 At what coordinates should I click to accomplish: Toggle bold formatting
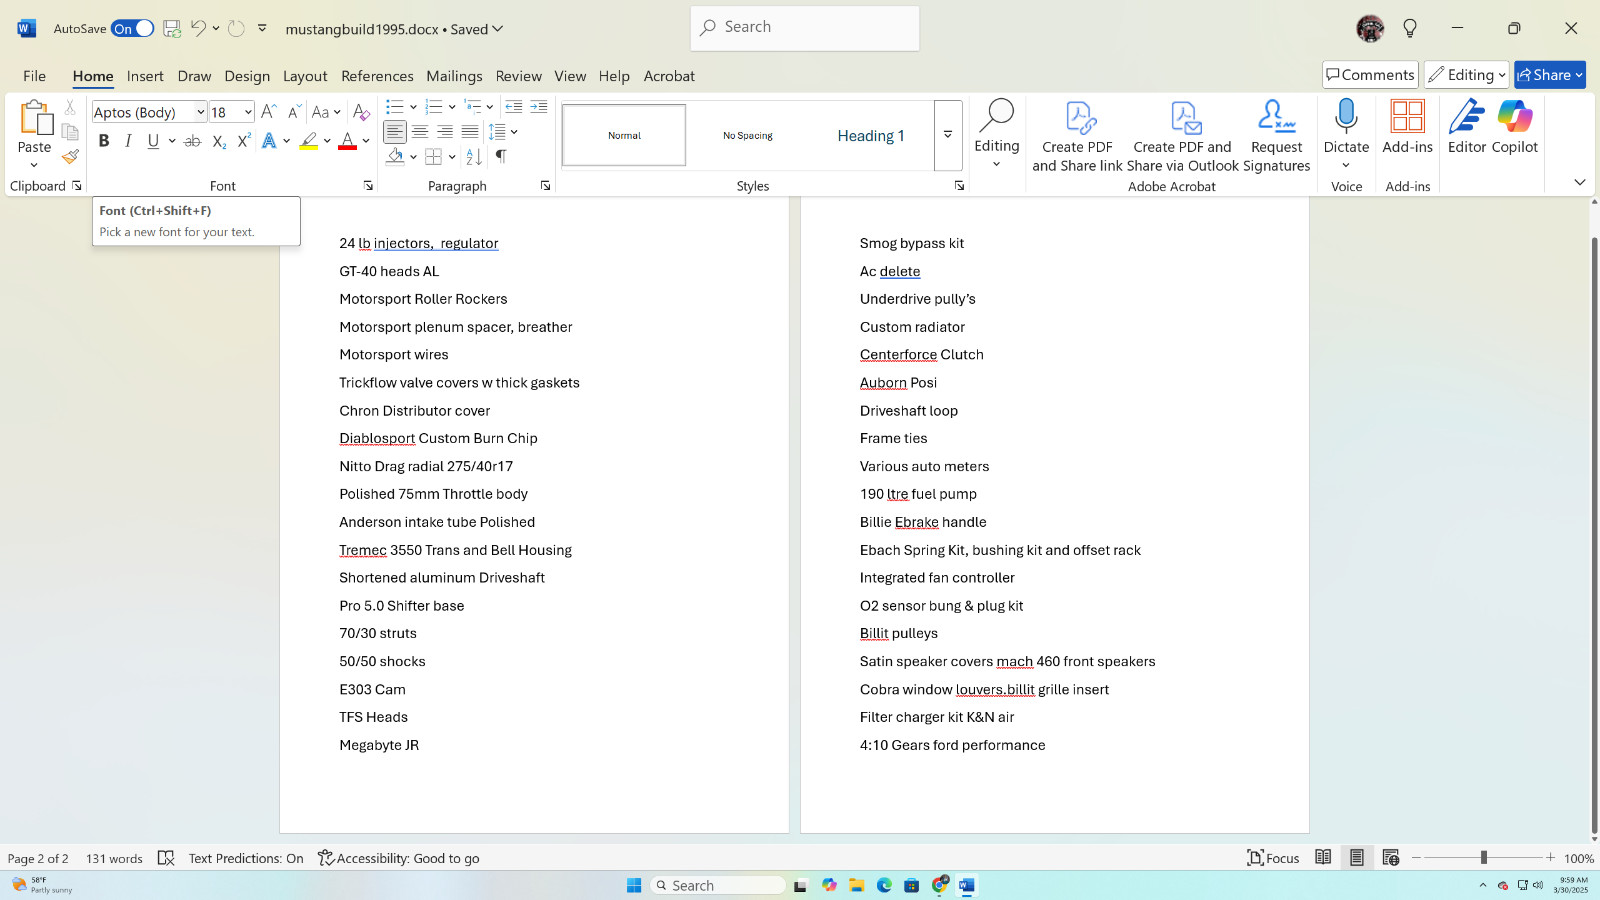coord(104,141)
